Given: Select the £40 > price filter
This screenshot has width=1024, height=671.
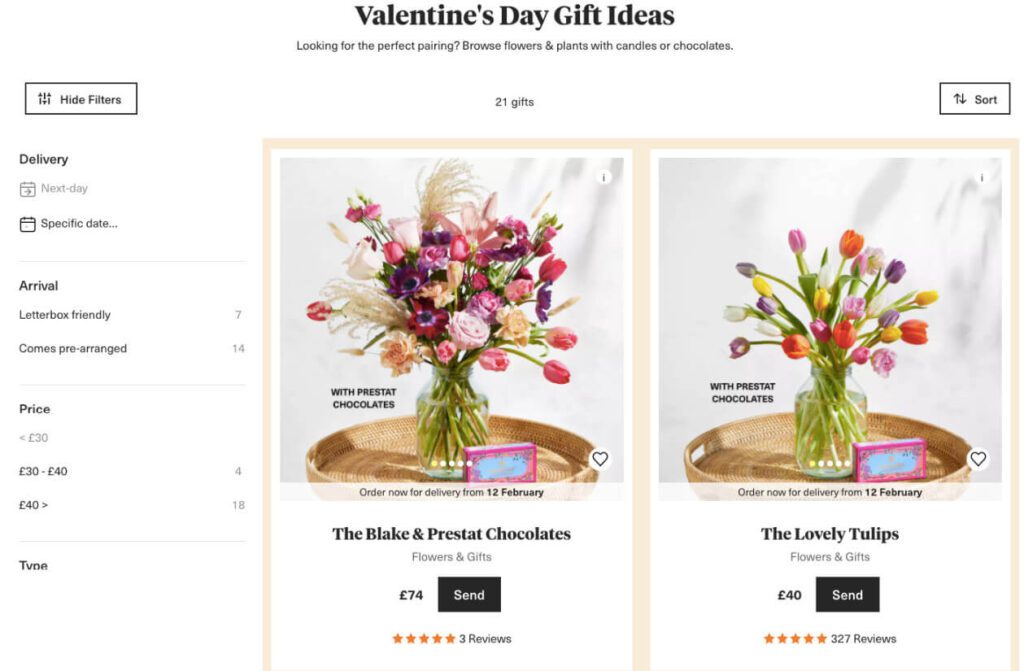Looking at the screenshot, I should pos(34,505).
